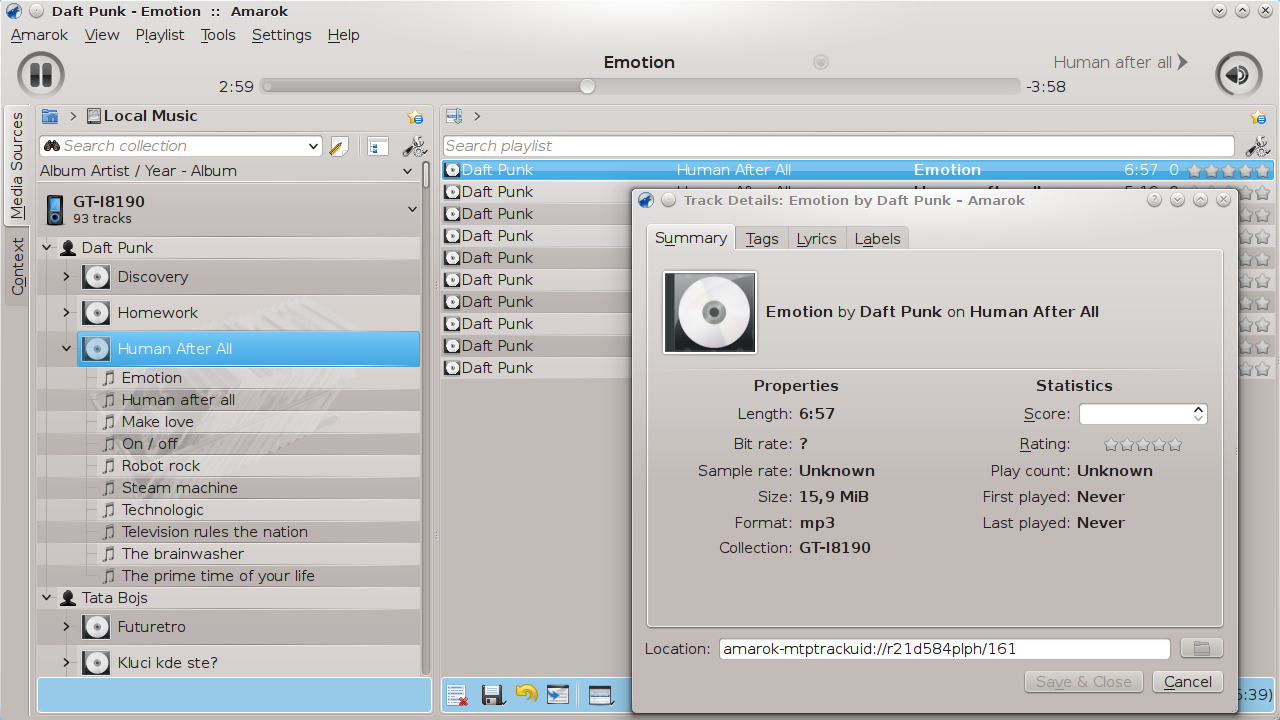
Task: Open collection browser bookmarks star icon
Action: (x=415, y=117)
